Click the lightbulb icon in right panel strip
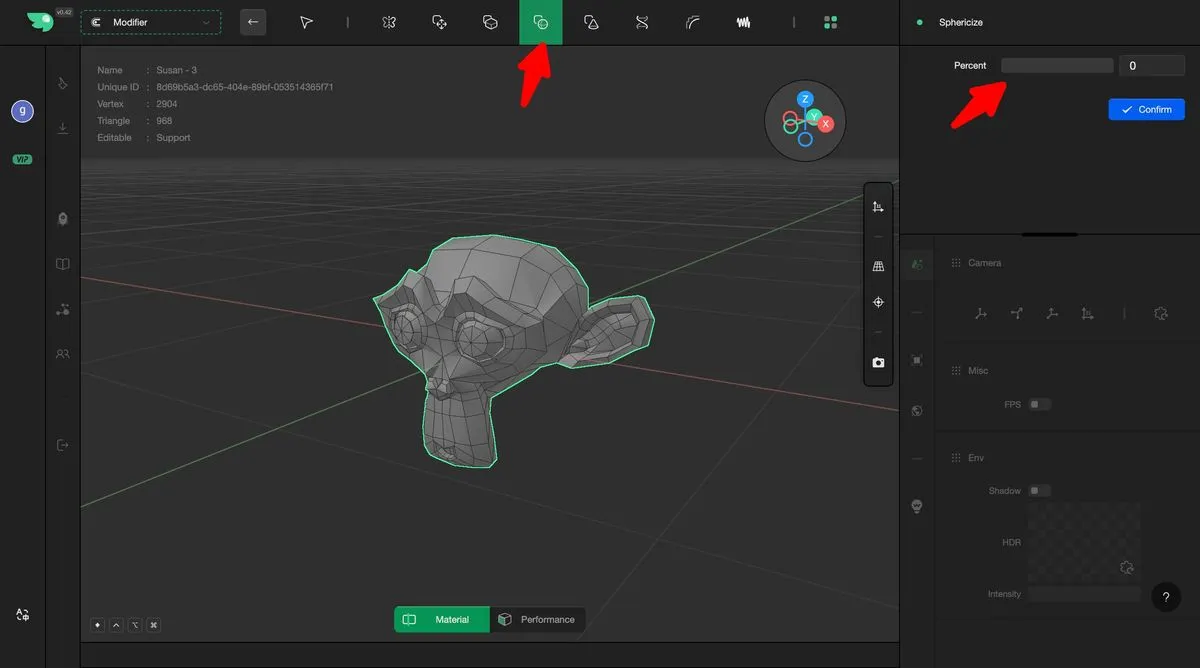This screenshot has height=668, width=1200. [x=917, y=506]
